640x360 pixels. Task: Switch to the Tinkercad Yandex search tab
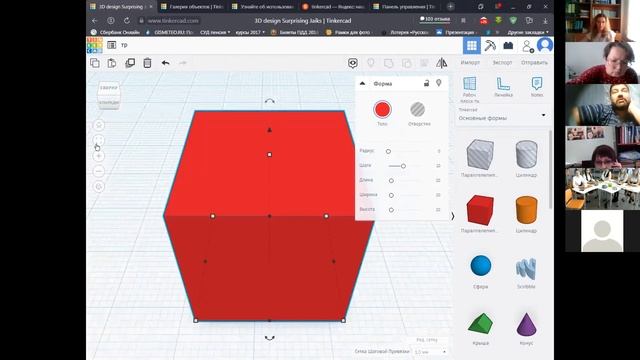[333, 7]
